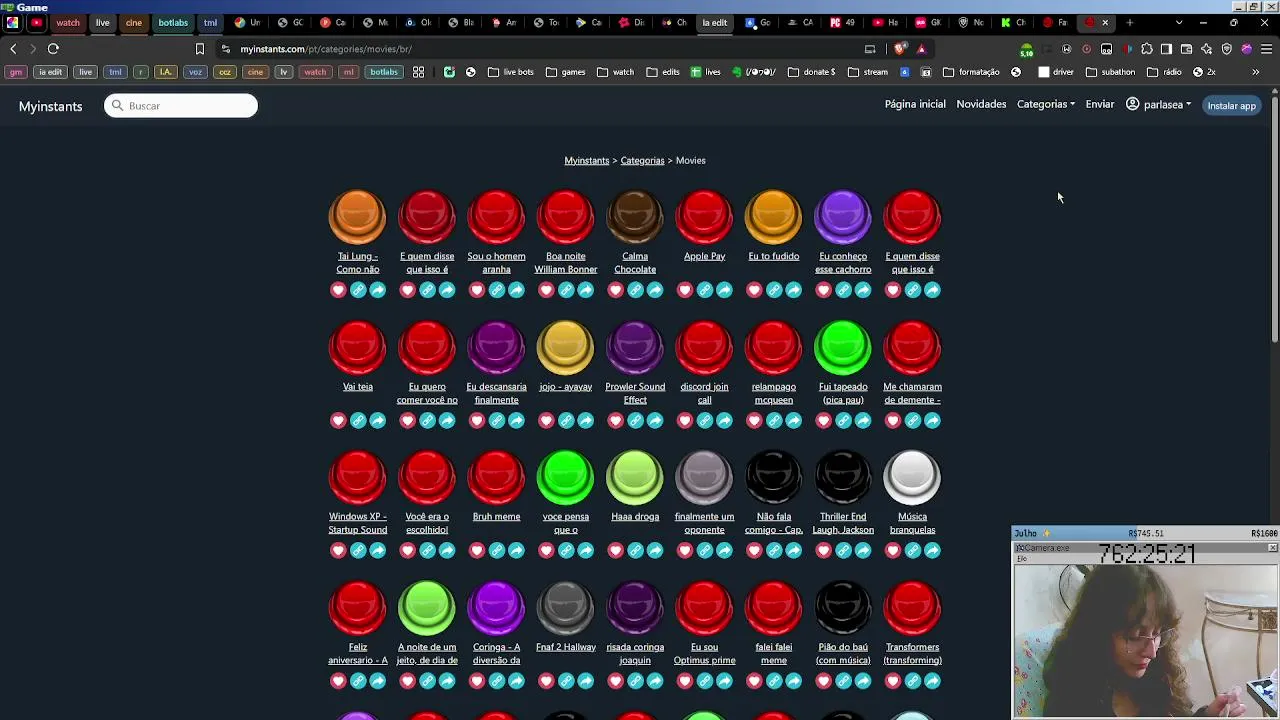This screenshot has height=720, width=1280.
Task: Select the browser address bar URL
Action: coord(326,49)
